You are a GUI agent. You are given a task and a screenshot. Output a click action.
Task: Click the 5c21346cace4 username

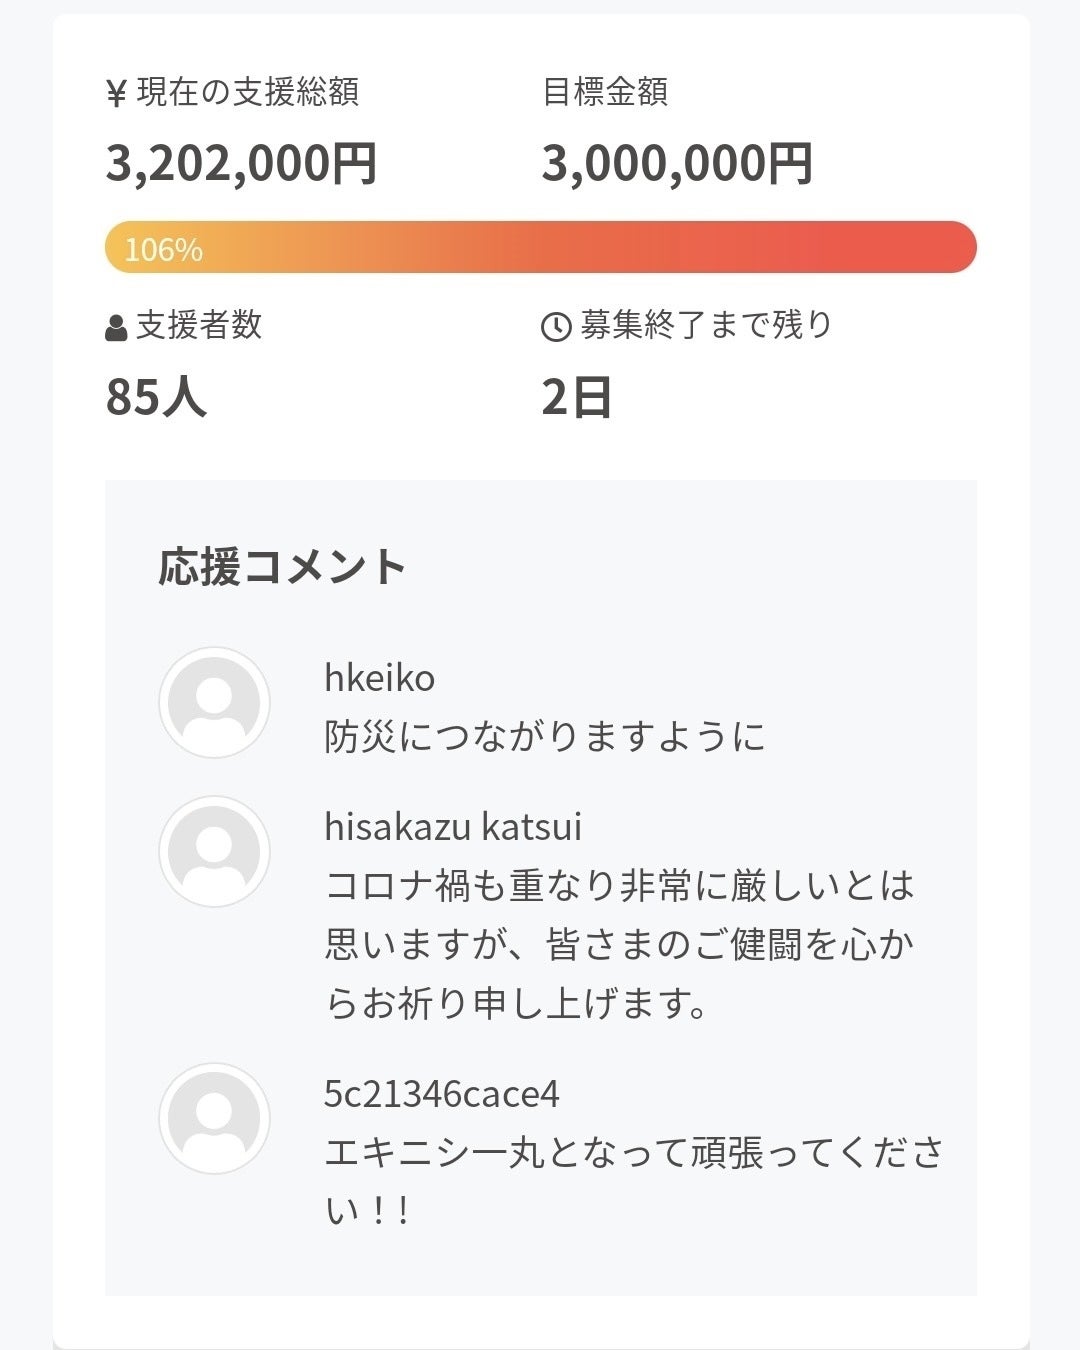pos(441,1094)
